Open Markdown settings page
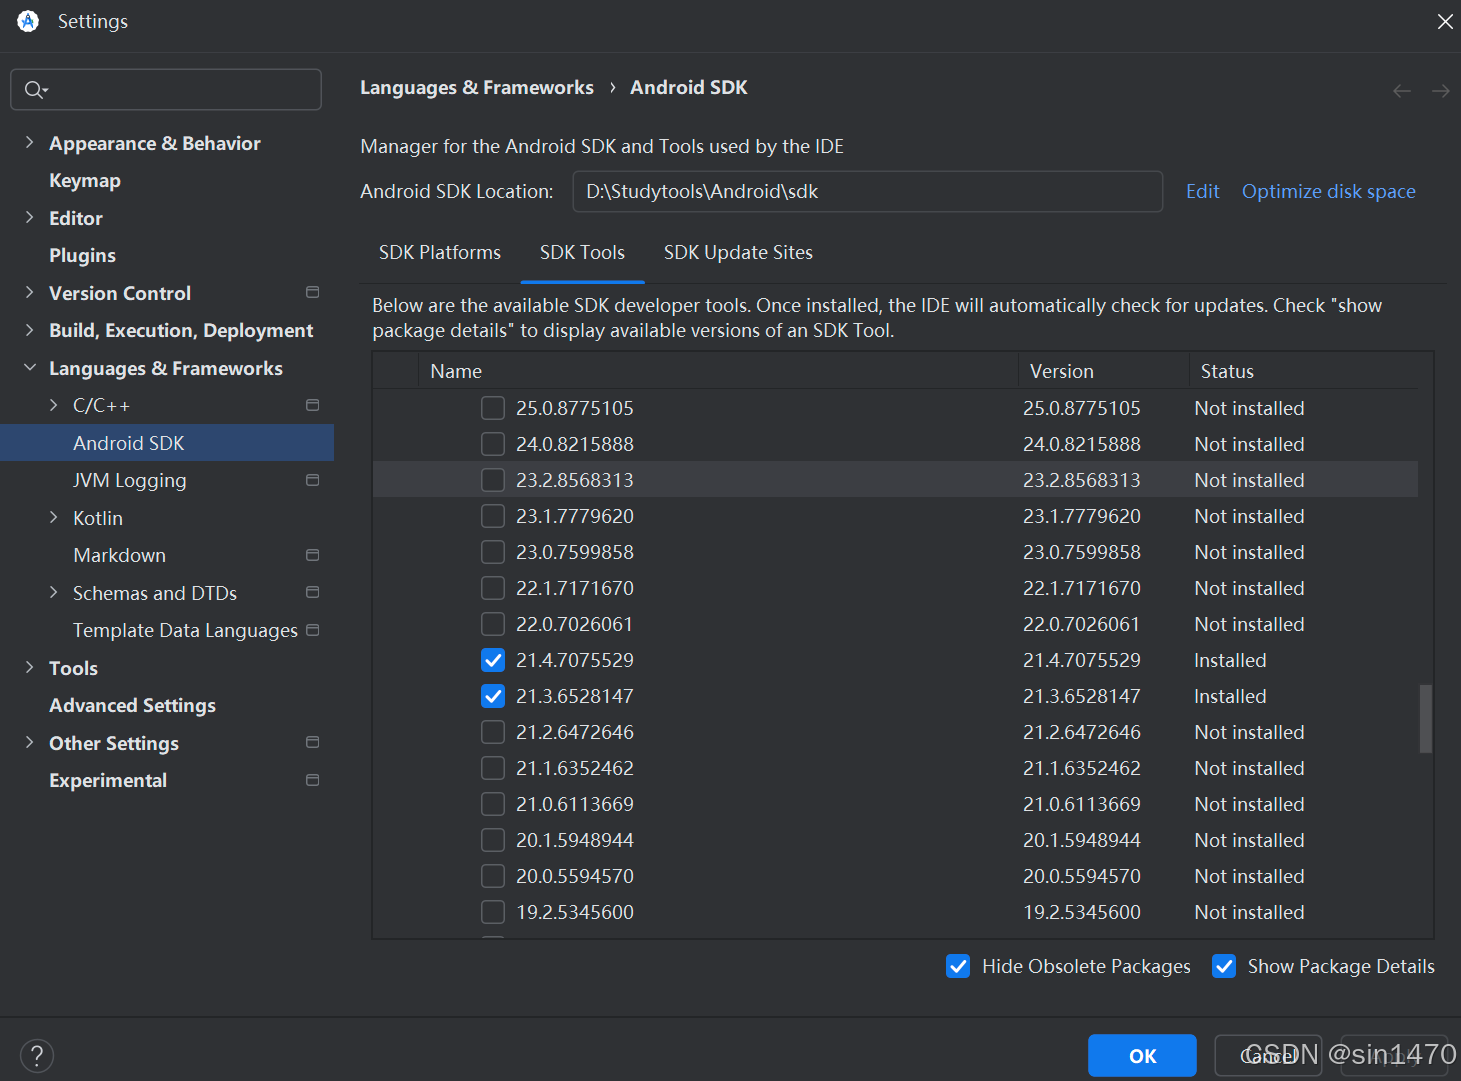This screenshot has width=1461, height=1081. (120, 555)
